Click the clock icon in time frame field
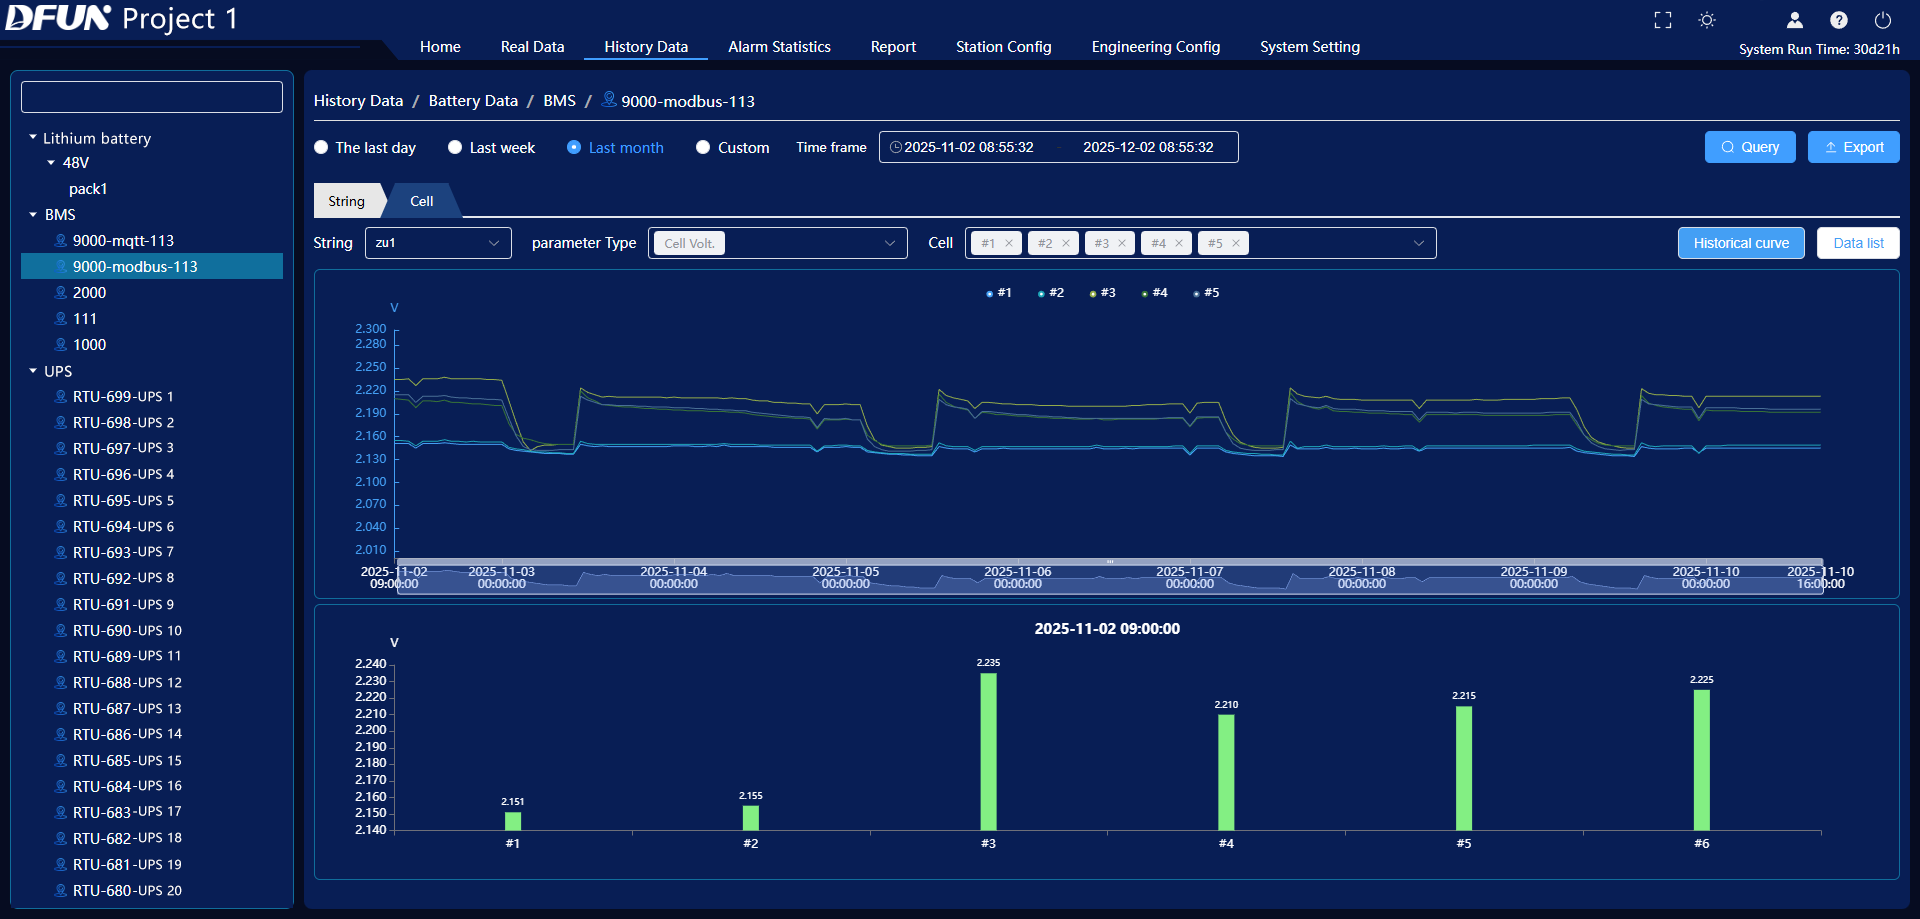Screen dimensions: 1920x919 896,147
